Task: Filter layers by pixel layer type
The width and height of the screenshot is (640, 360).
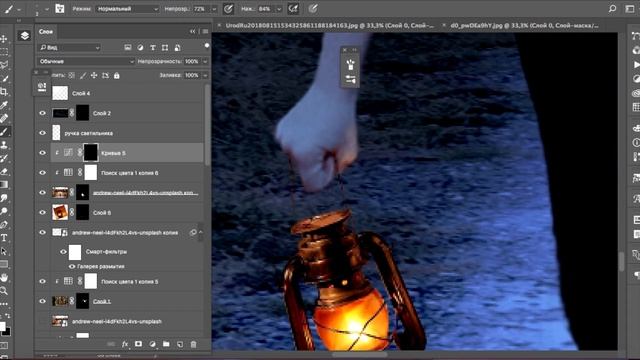Action: coord(128,48)
